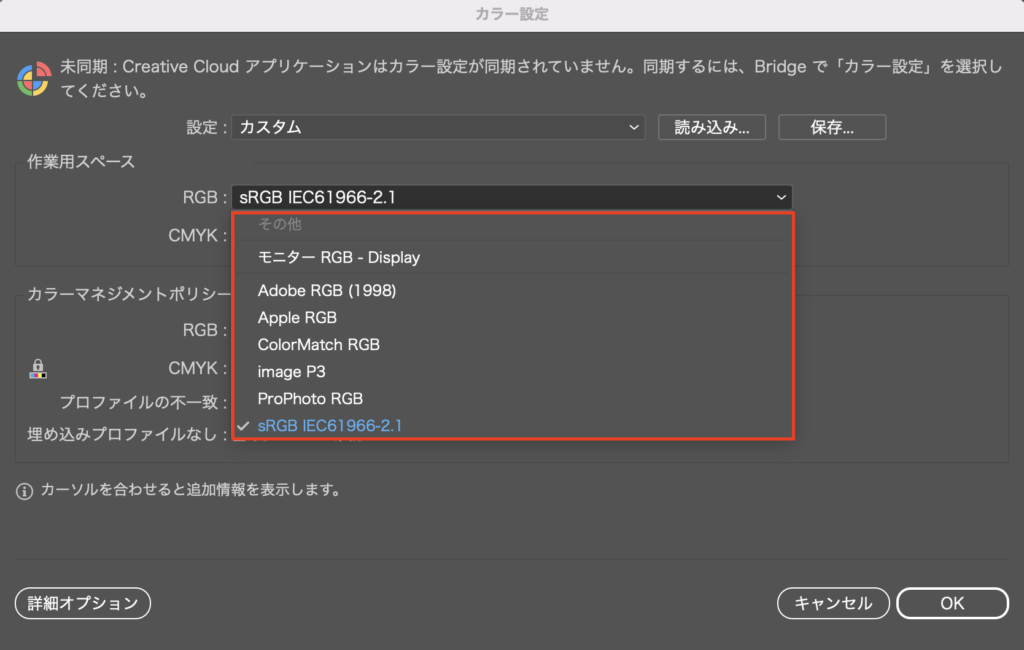This screenshot has height=650, width=1024.
Task: Select image P3 profile
Action: pyautogui.click(x=291, y=372)
